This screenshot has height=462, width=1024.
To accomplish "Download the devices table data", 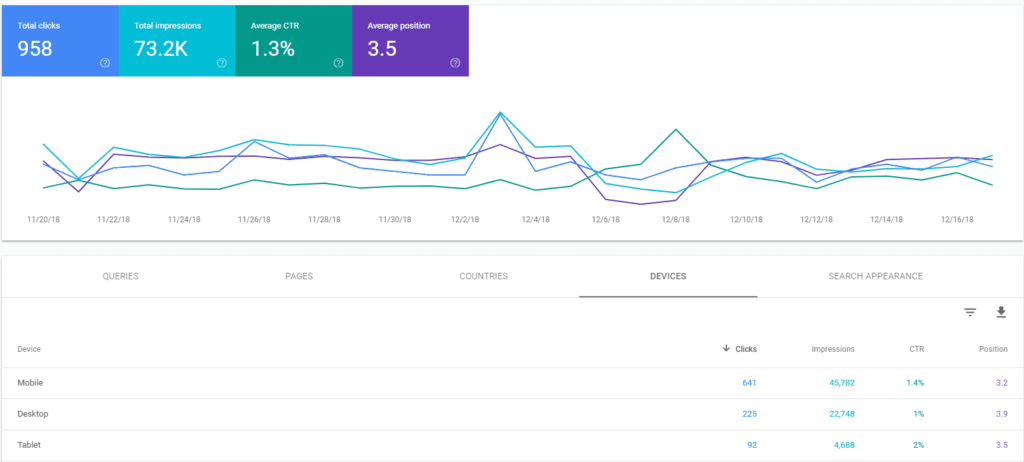I will click(1000, 313).
